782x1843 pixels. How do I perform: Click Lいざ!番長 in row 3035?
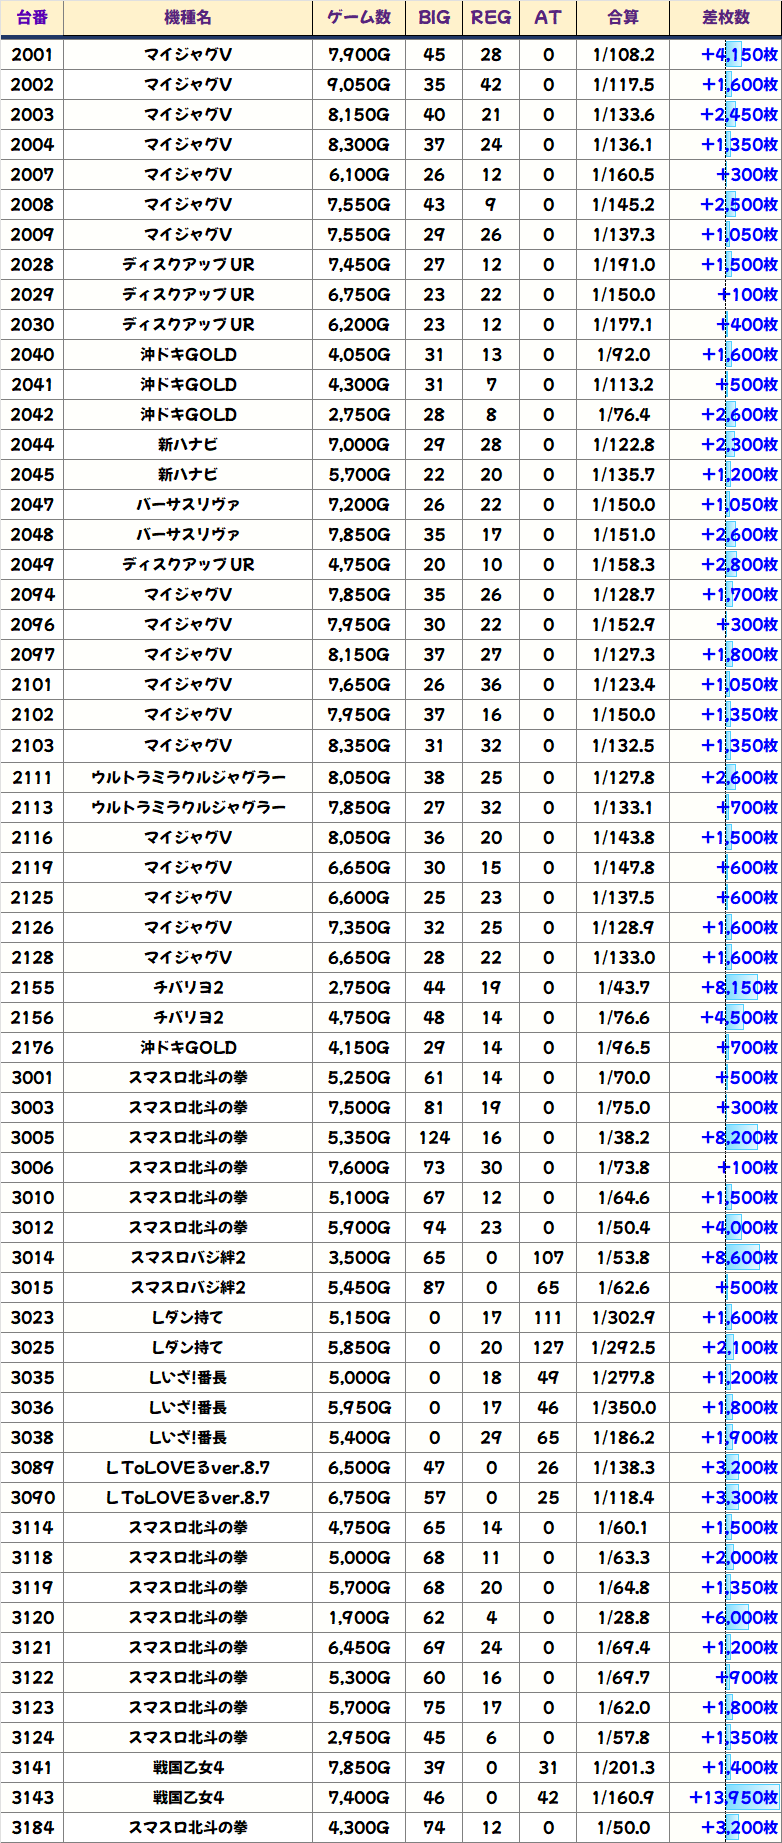click(188, 1378)
